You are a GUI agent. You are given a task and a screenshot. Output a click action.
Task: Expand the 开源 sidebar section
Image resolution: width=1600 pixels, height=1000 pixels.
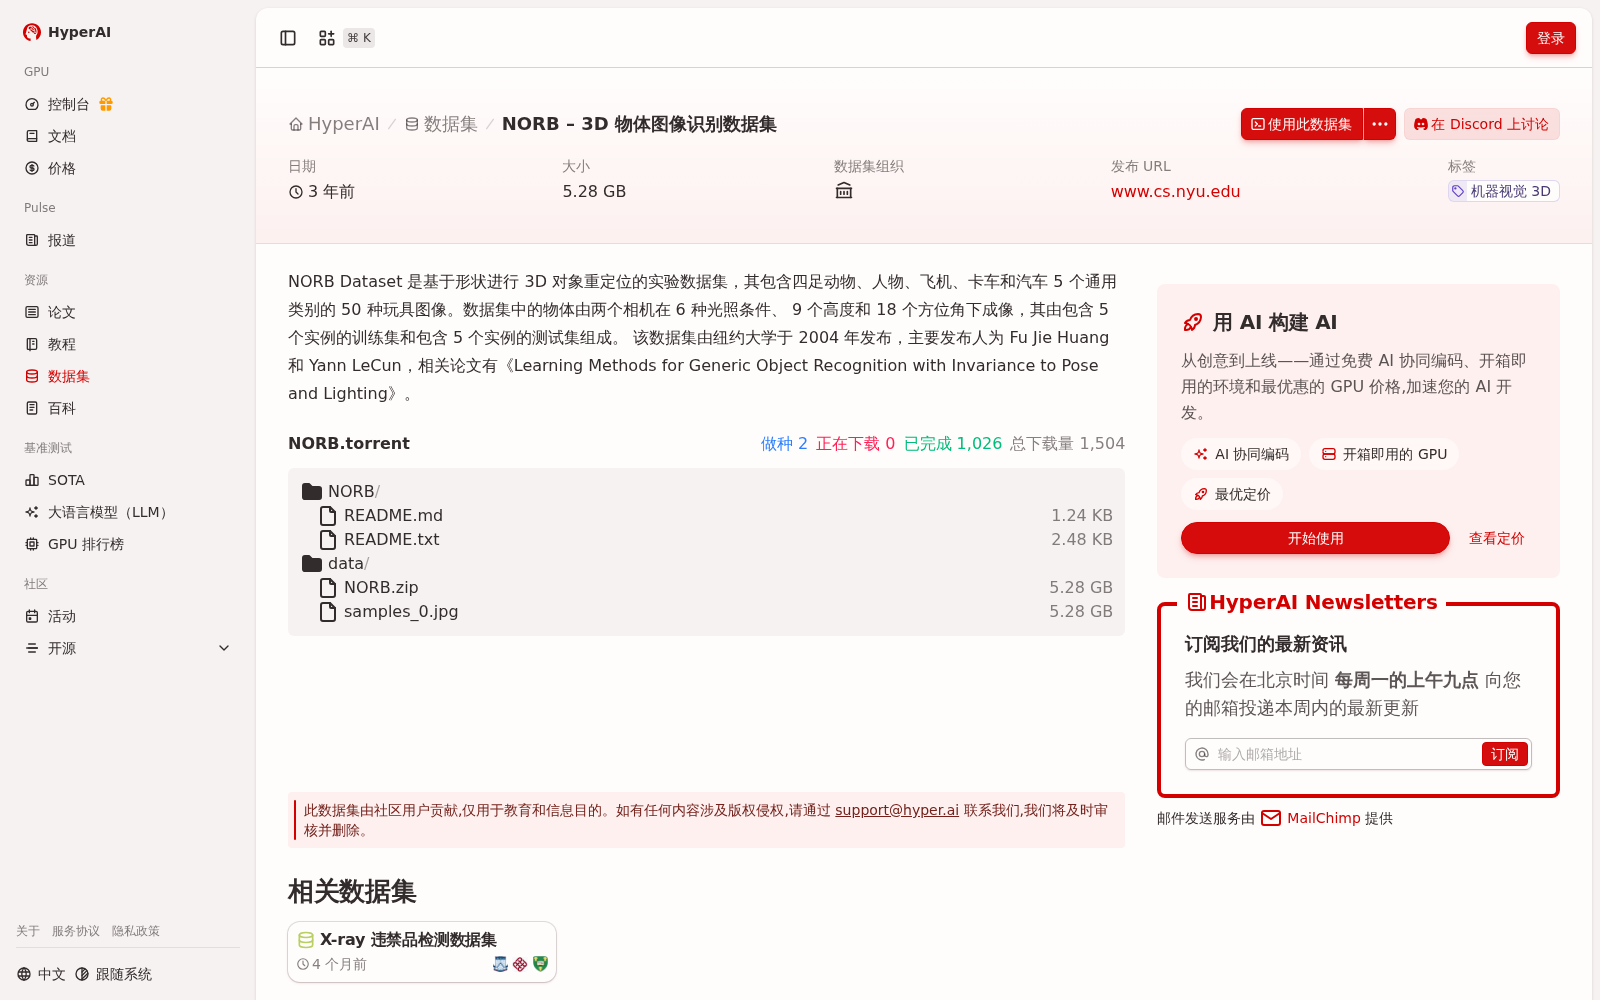128,648
